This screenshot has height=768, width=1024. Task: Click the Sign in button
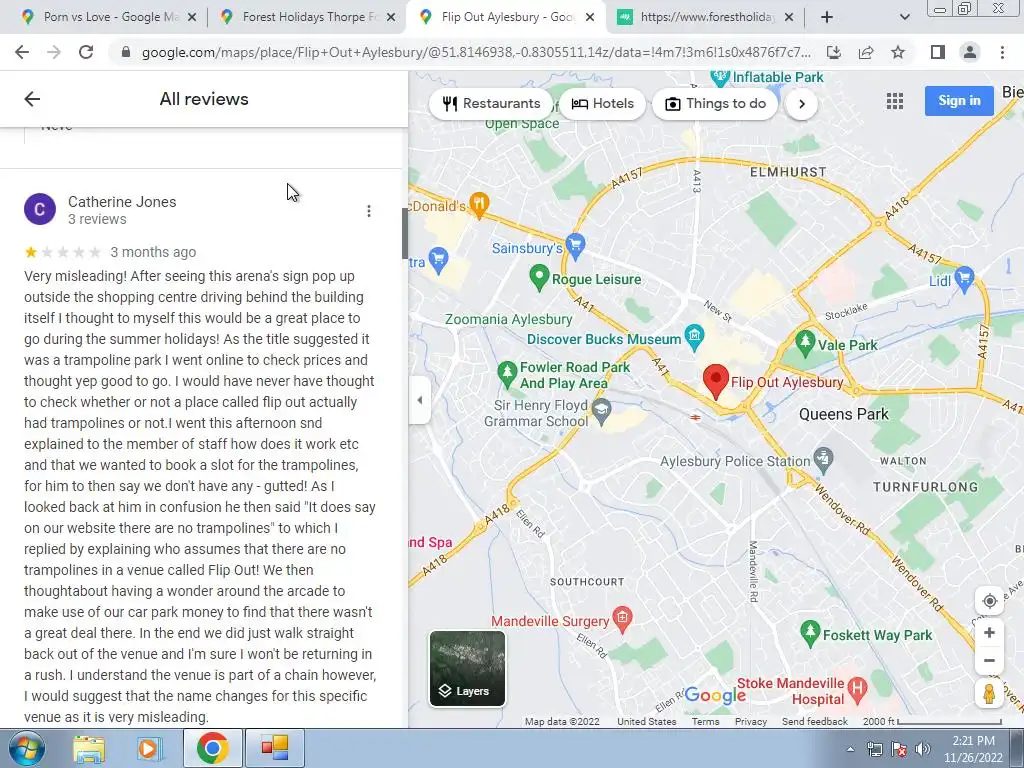click(x=959, y=101)
